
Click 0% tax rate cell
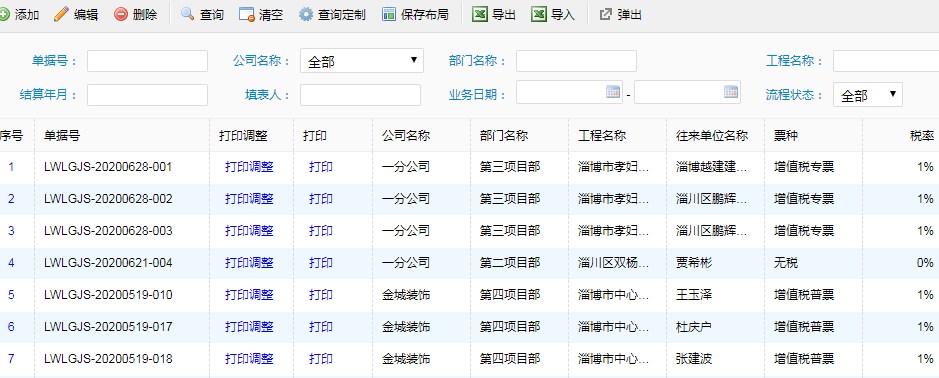pos(925,262)
